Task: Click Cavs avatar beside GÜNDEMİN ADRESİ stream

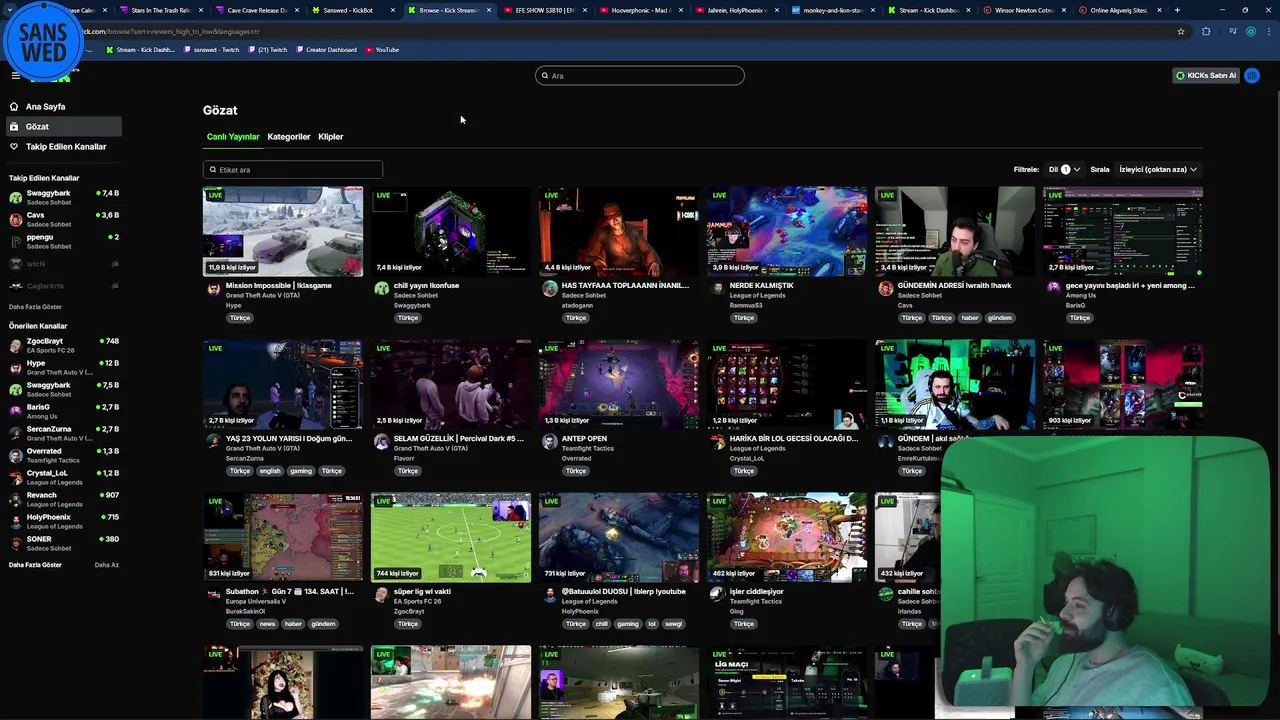Action: tap(885, 289)
